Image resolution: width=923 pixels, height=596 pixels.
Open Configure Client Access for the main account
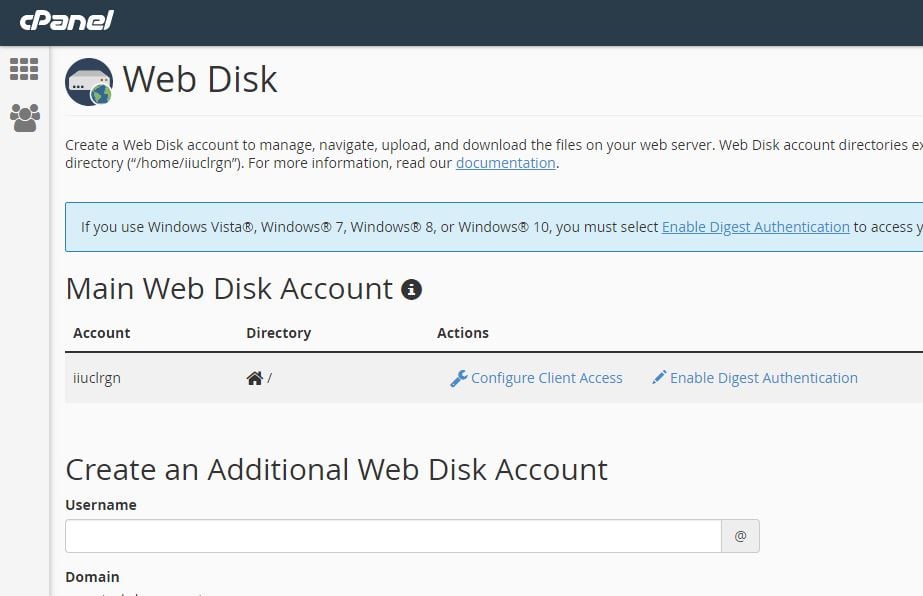[x=546, y=378]
